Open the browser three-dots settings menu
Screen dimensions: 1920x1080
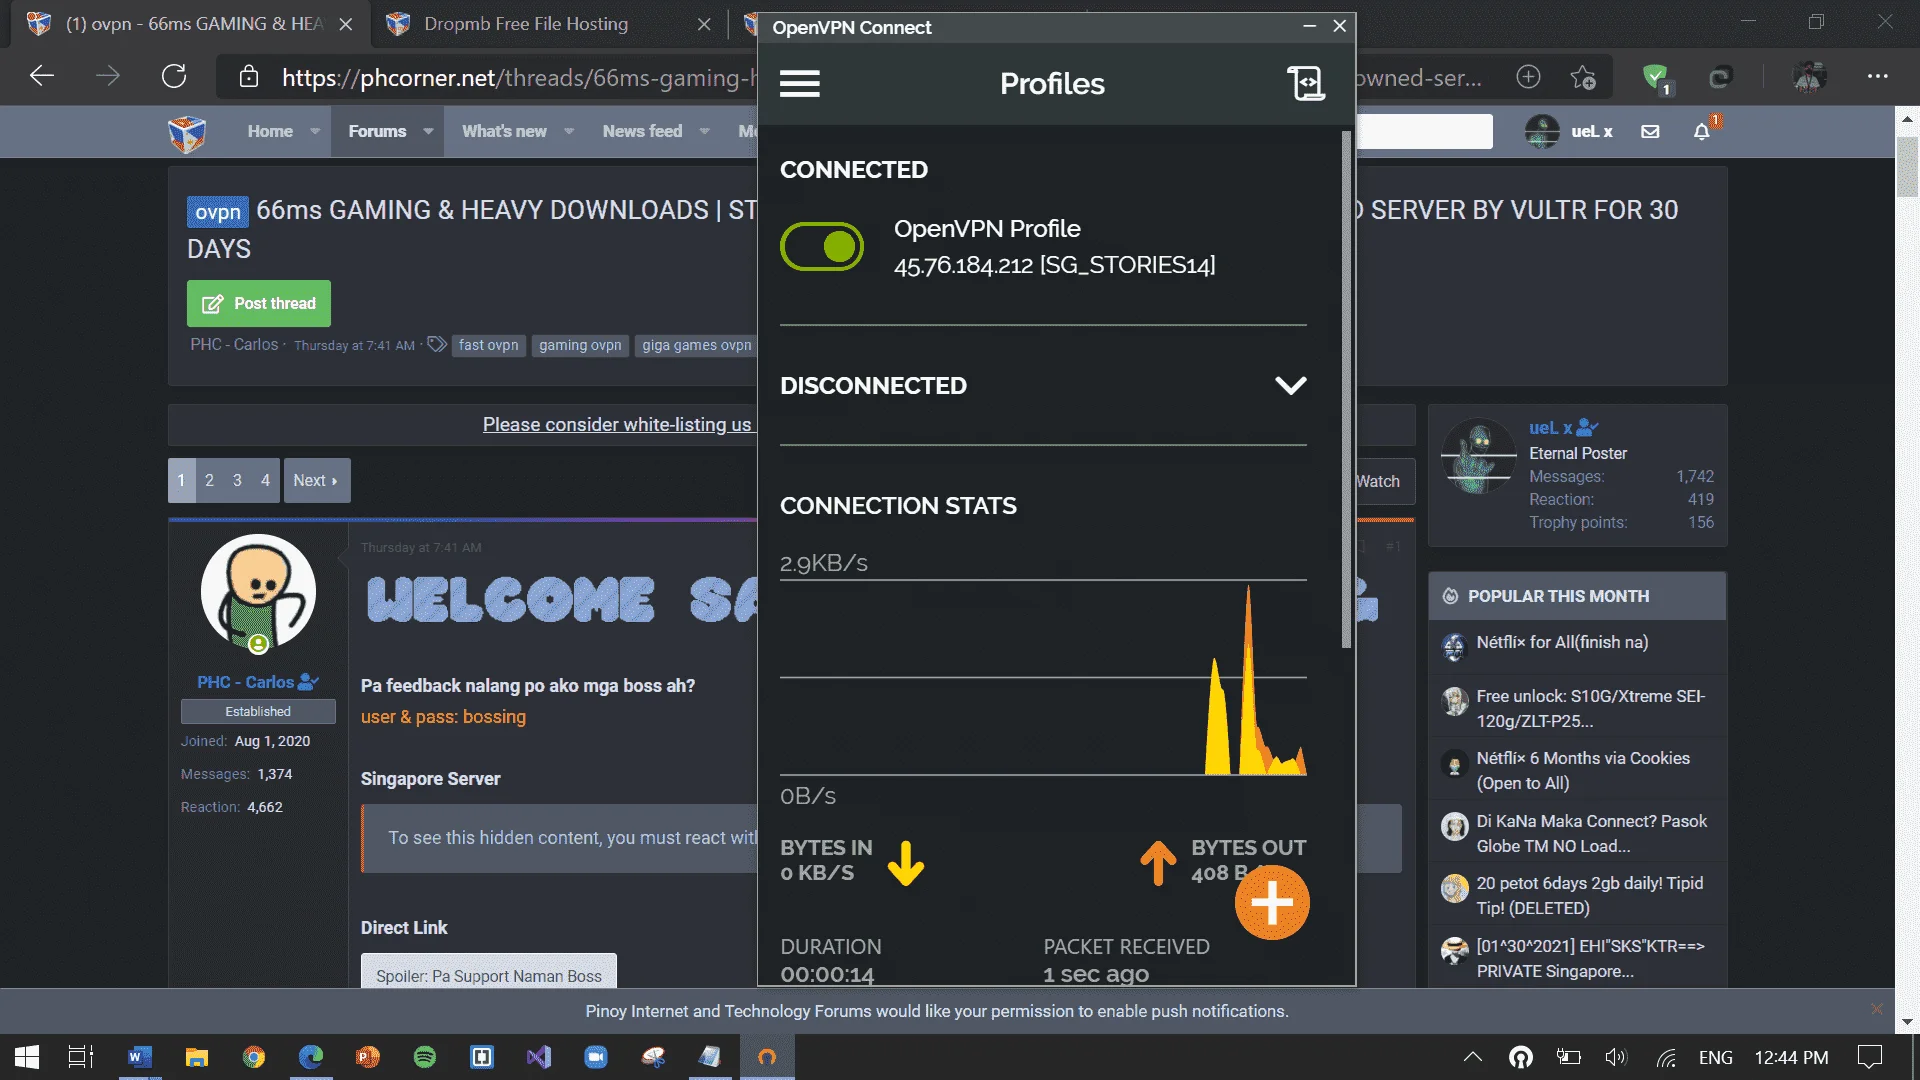[1878, 76]
